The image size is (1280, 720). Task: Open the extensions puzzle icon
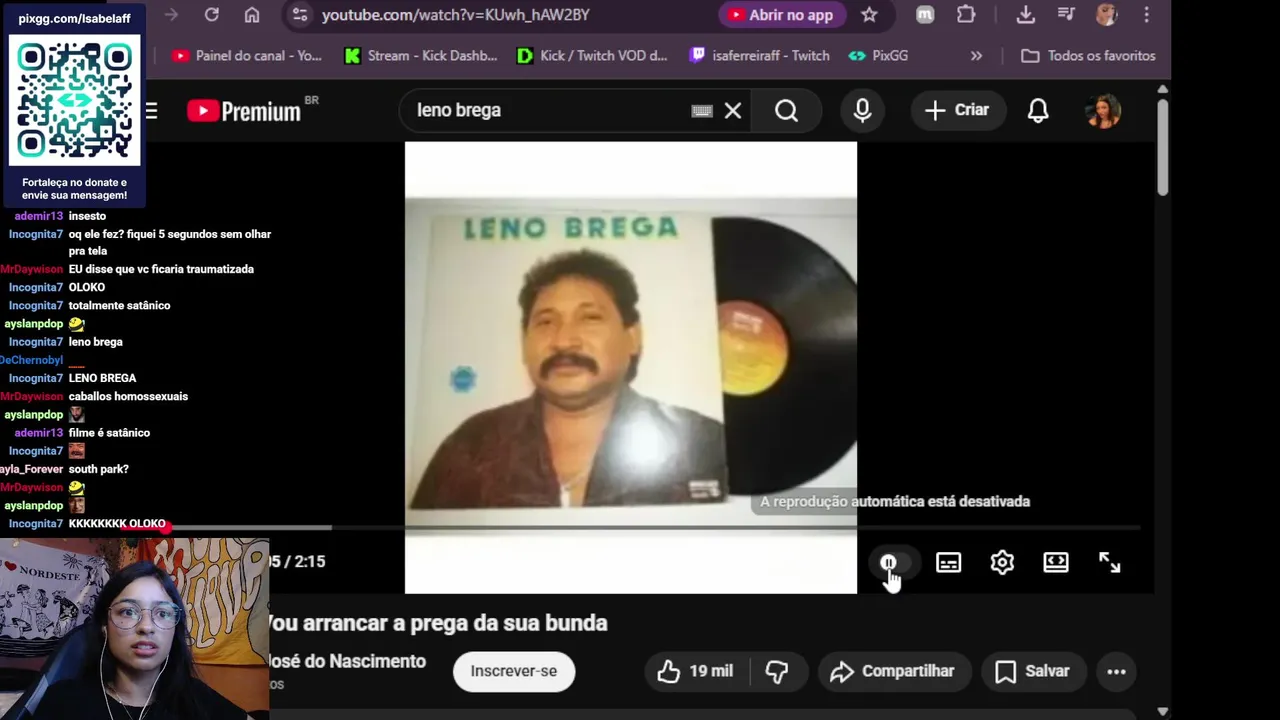click(966, 15)
